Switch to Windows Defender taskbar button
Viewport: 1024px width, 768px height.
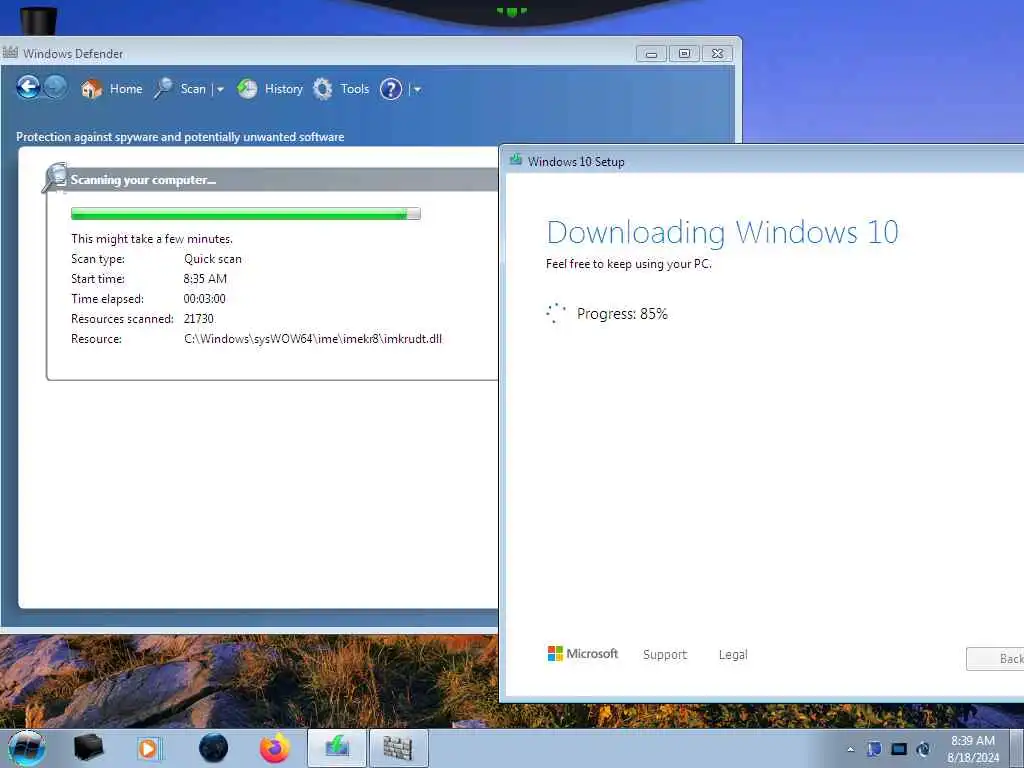coord(398,748)
